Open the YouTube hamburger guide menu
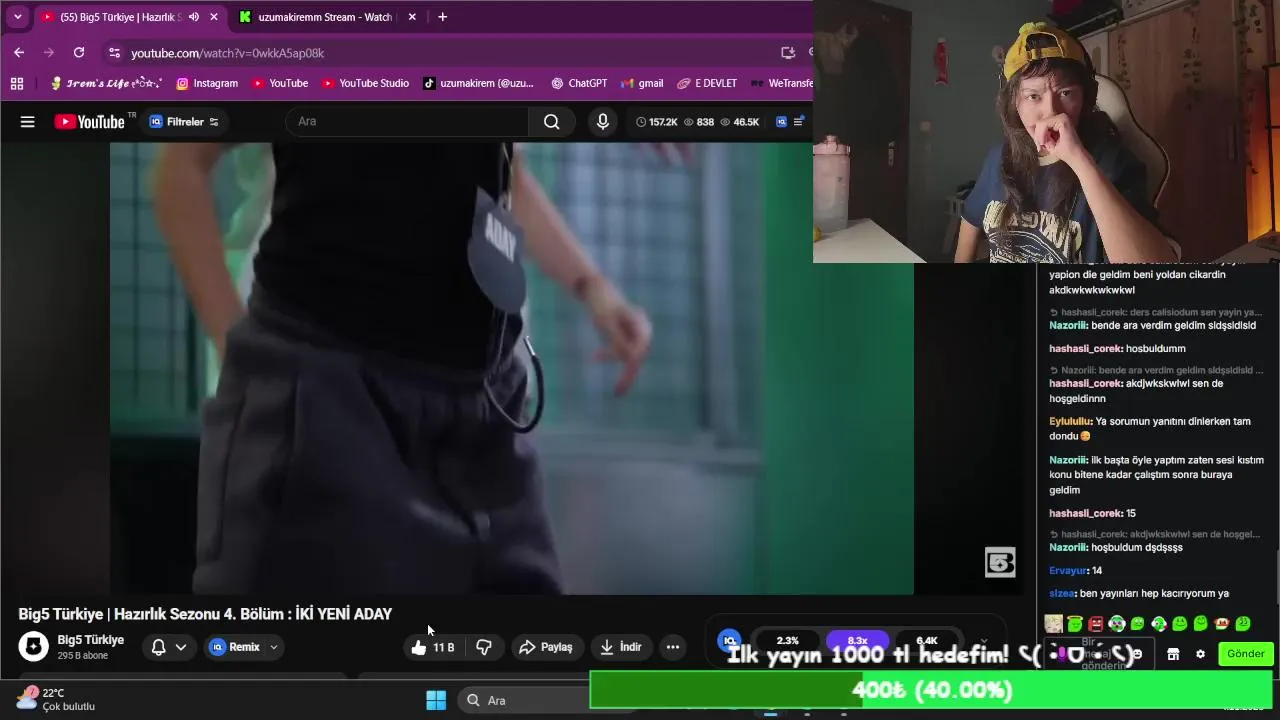 pos(28,122)
